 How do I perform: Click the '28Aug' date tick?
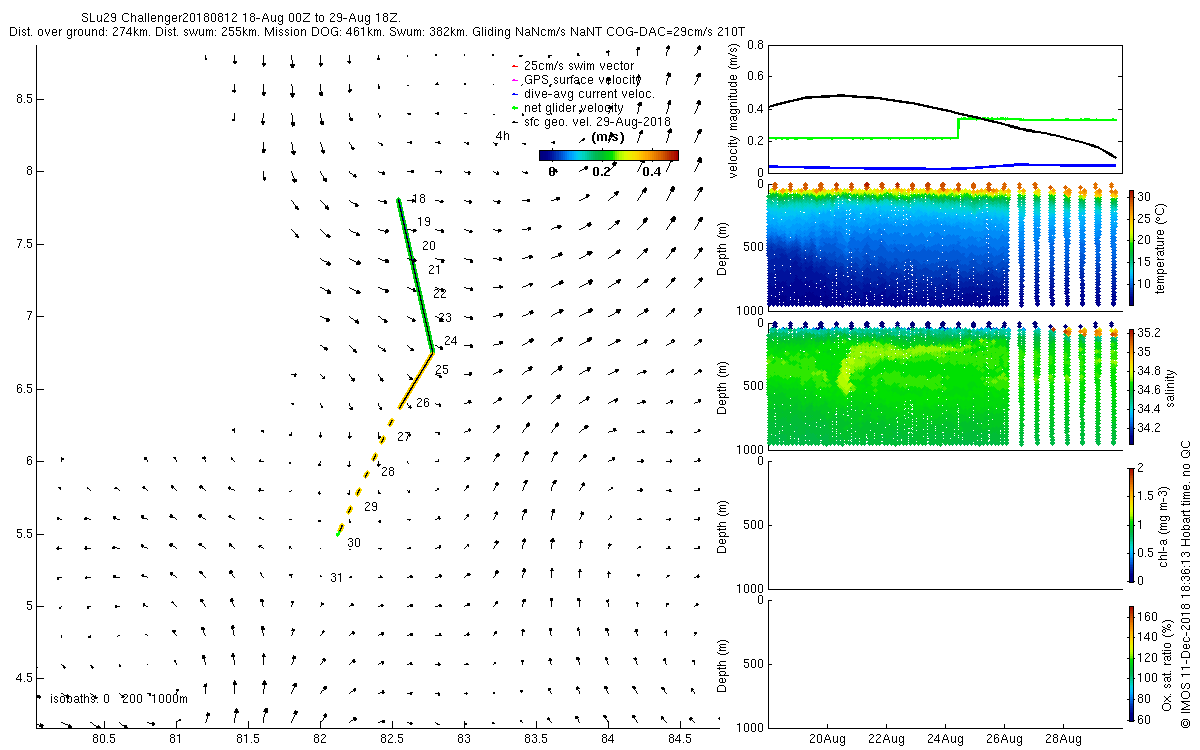click(1063, 740)
